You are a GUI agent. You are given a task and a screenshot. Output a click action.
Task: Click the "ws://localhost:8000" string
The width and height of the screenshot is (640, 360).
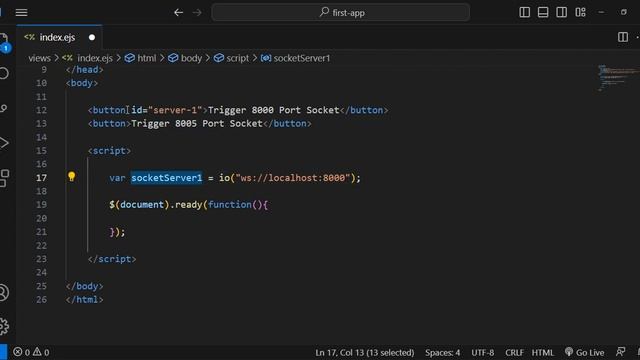[293, 178]
